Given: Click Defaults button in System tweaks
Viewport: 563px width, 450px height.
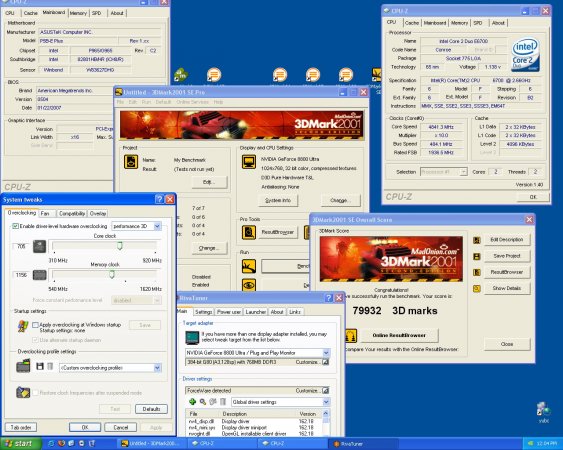Looking at the screenshot, I should point(151,409).
